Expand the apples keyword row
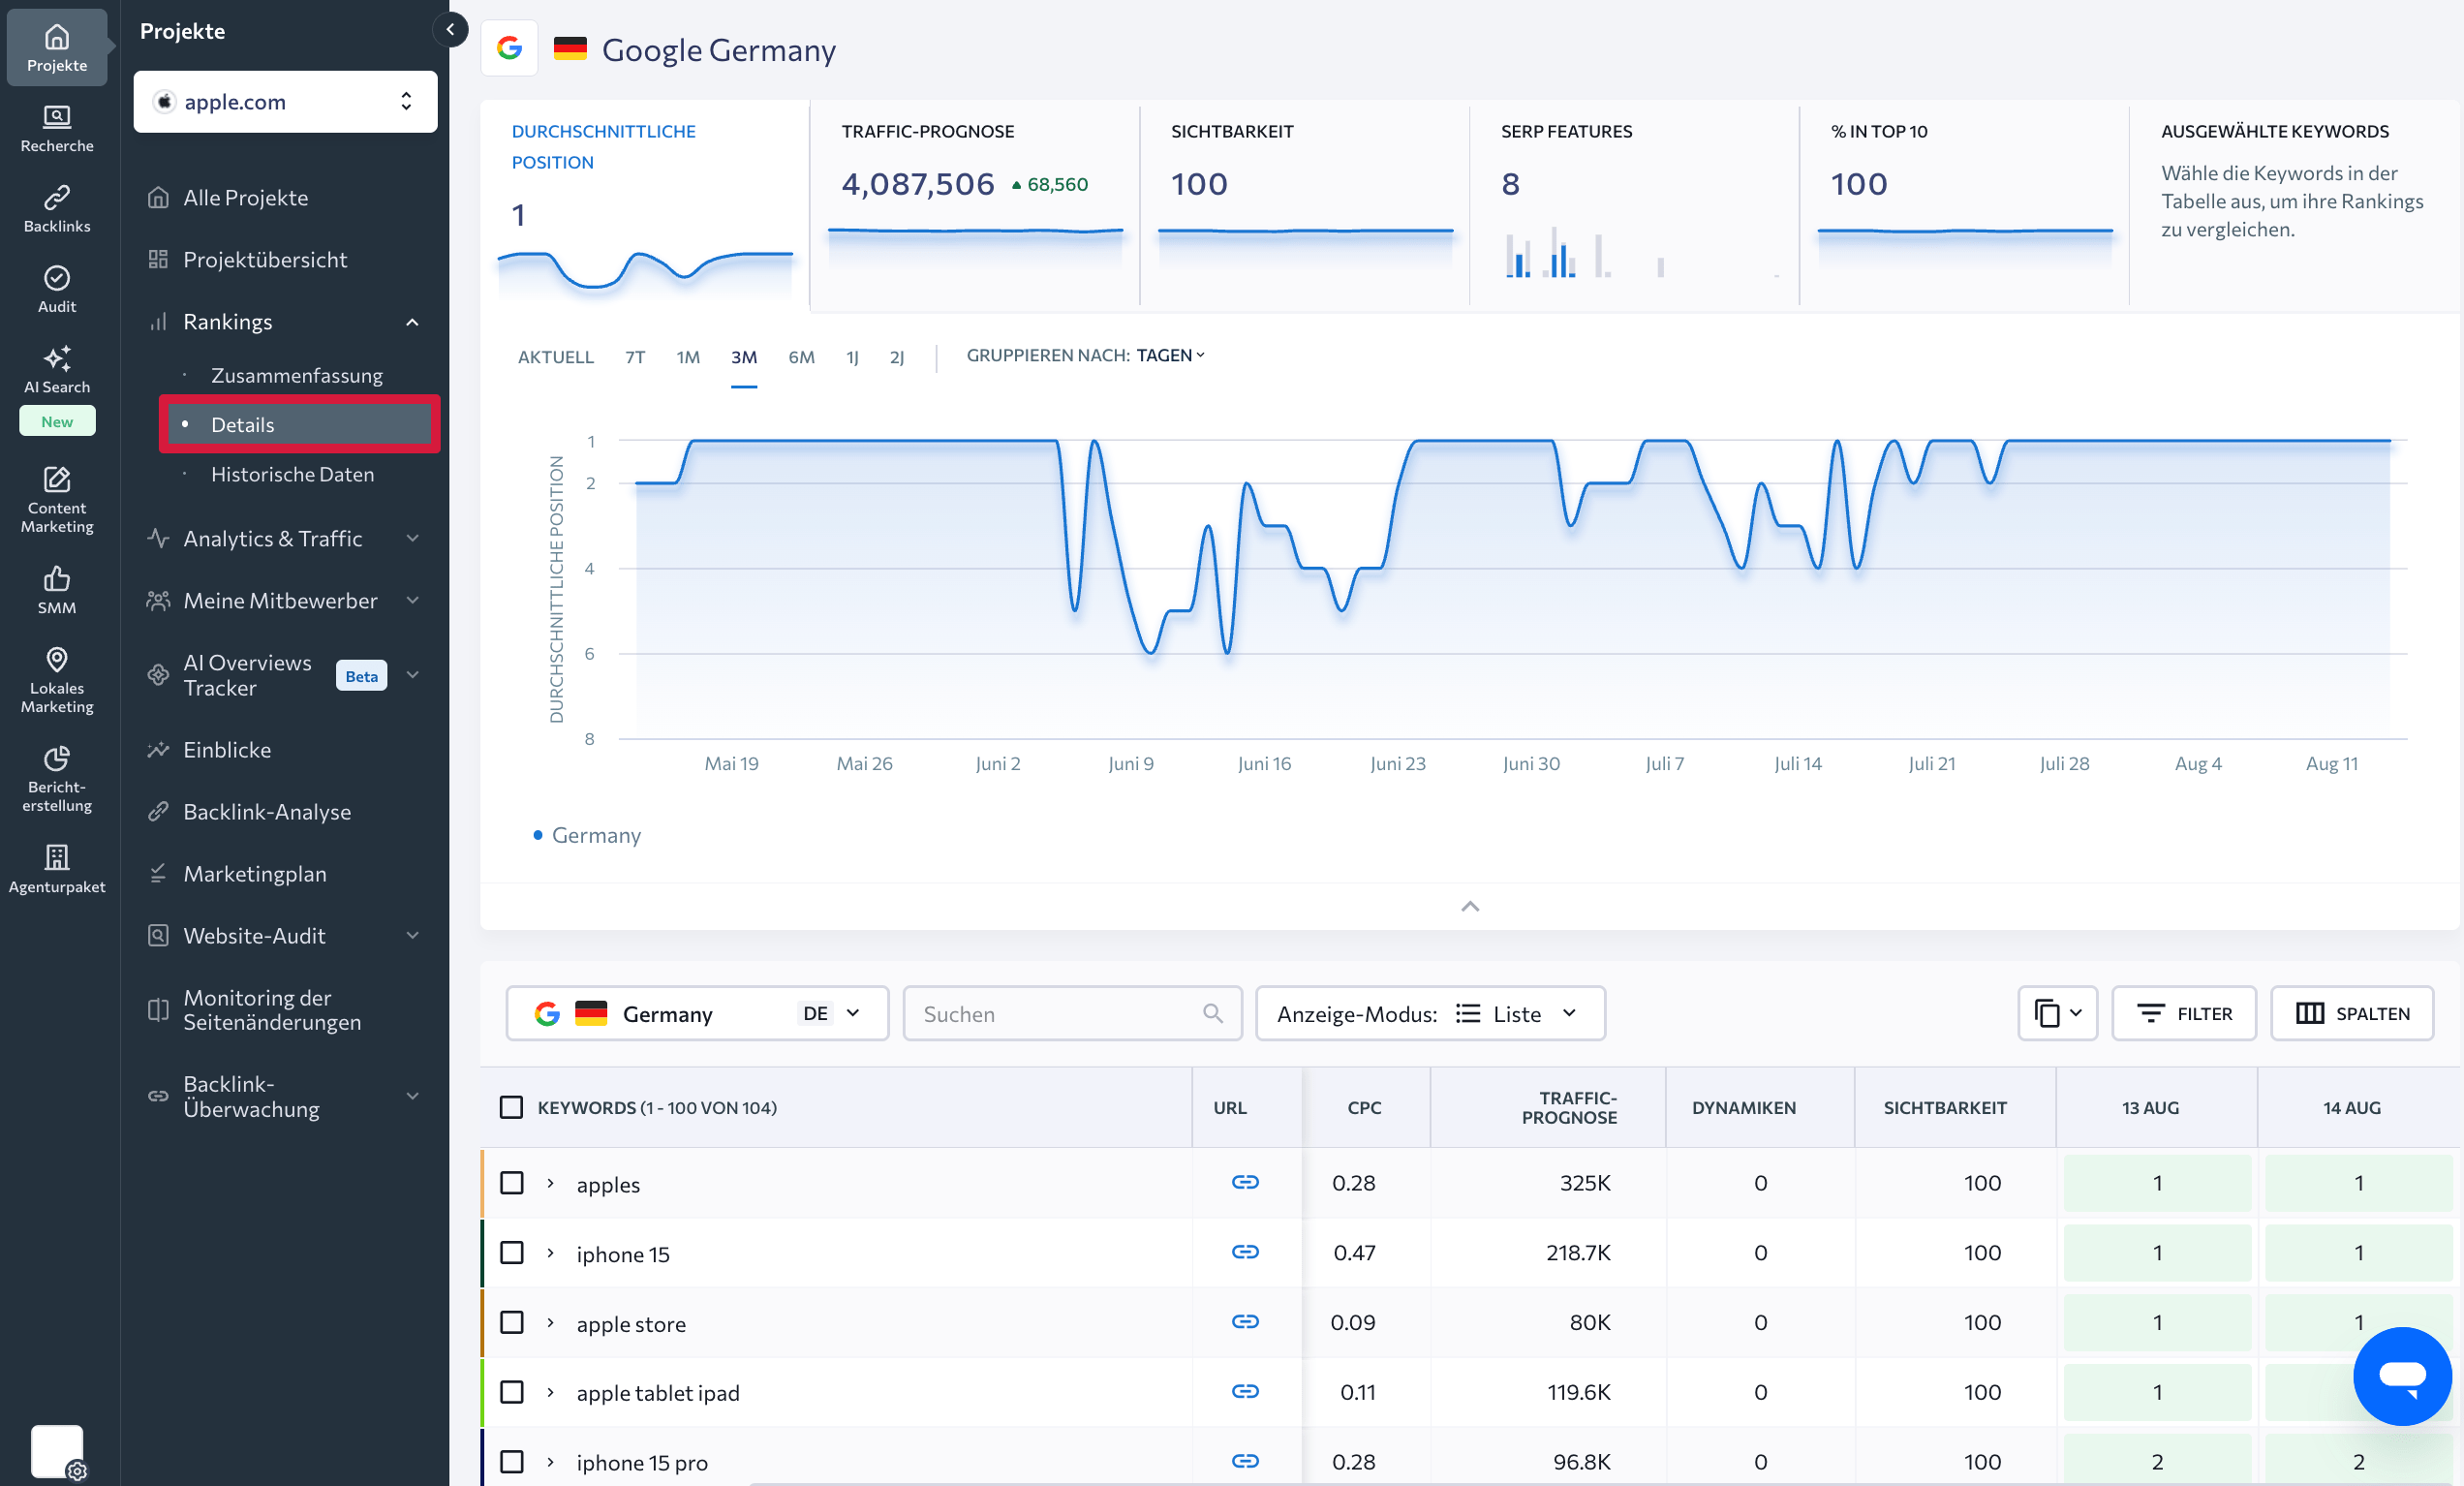 [550, 1183]
